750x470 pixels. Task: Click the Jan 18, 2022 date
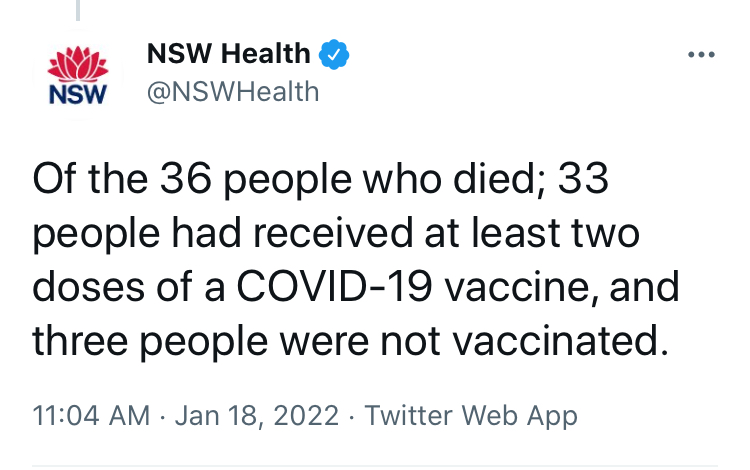[x=258, y=416]
